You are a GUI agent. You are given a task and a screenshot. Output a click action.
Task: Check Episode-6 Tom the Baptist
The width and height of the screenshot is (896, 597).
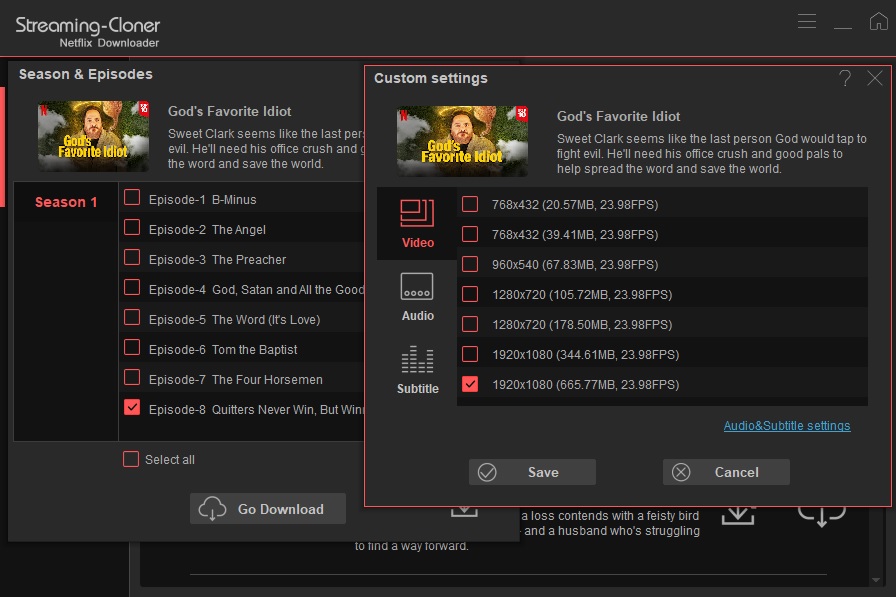coord(132,347)
